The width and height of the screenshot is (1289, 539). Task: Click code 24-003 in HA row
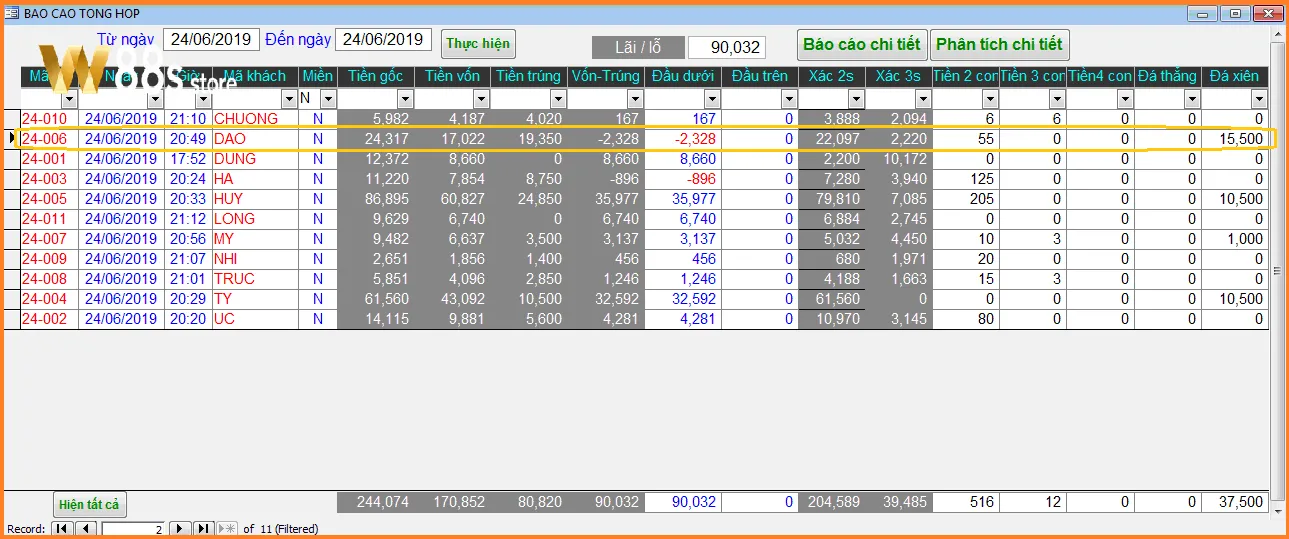pyautogui.click(x=44, y=179)
